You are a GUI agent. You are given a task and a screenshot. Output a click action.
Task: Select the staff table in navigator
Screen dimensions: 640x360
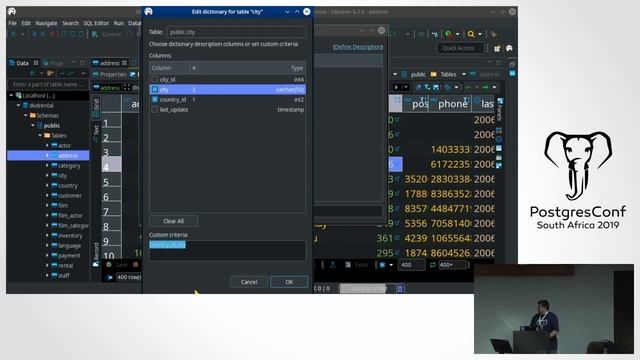pos(64,276)
